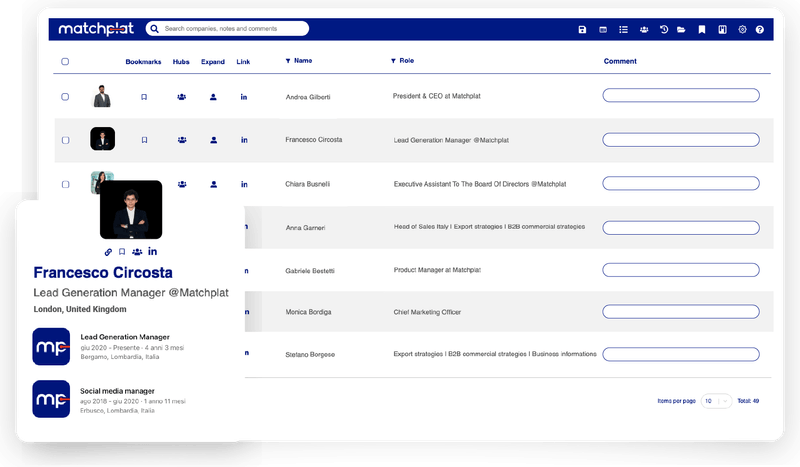Switch to list view icon in top bar
The image size is (800, 467).
[623, 30]
